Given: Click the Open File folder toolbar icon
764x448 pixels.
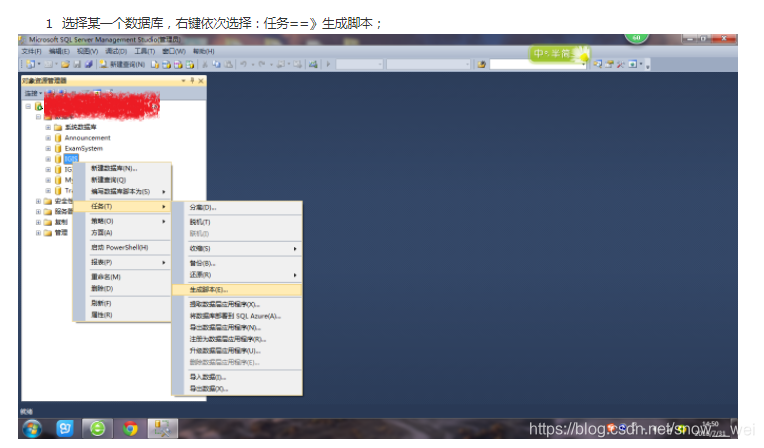Looking at the screenshot, I should point(65,64).
